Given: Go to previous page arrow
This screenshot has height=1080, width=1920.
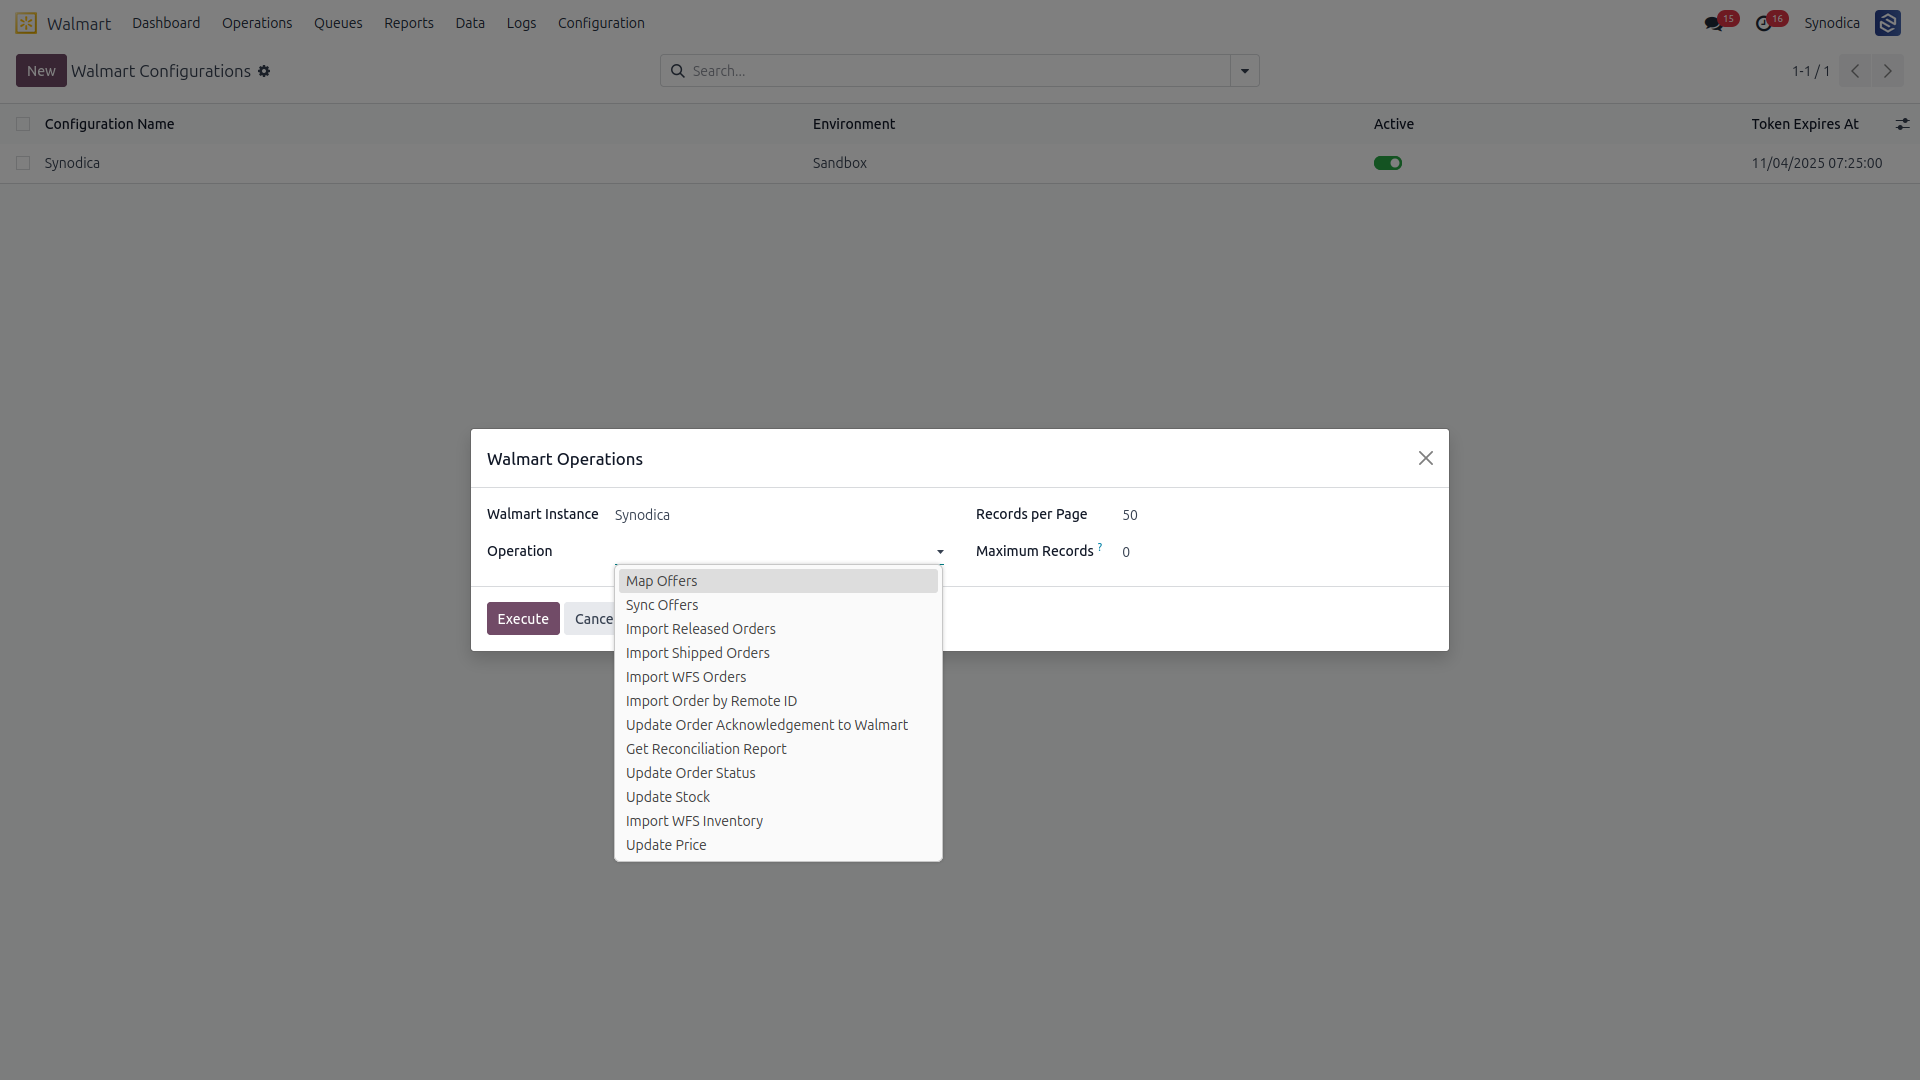Looking at the screenshot, I should [1855, 71].
